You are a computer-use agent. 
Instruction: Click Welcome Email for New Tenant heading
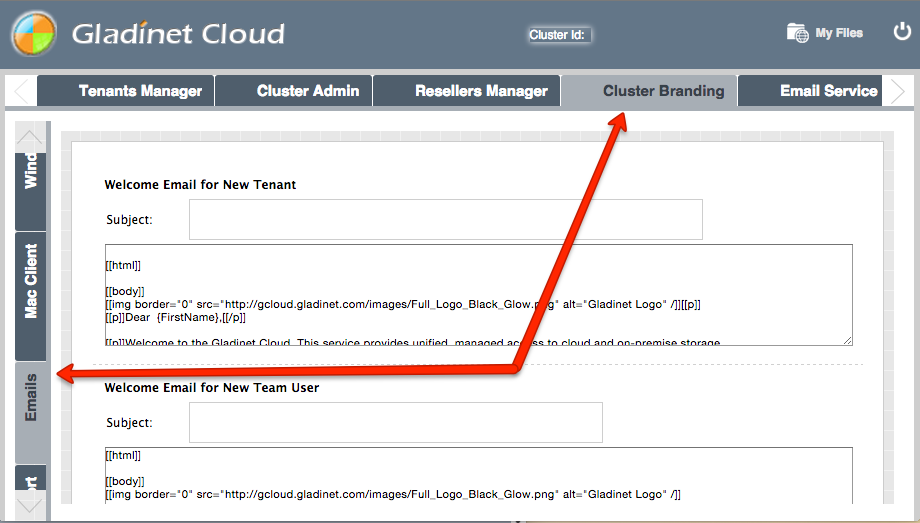[200, 184]
